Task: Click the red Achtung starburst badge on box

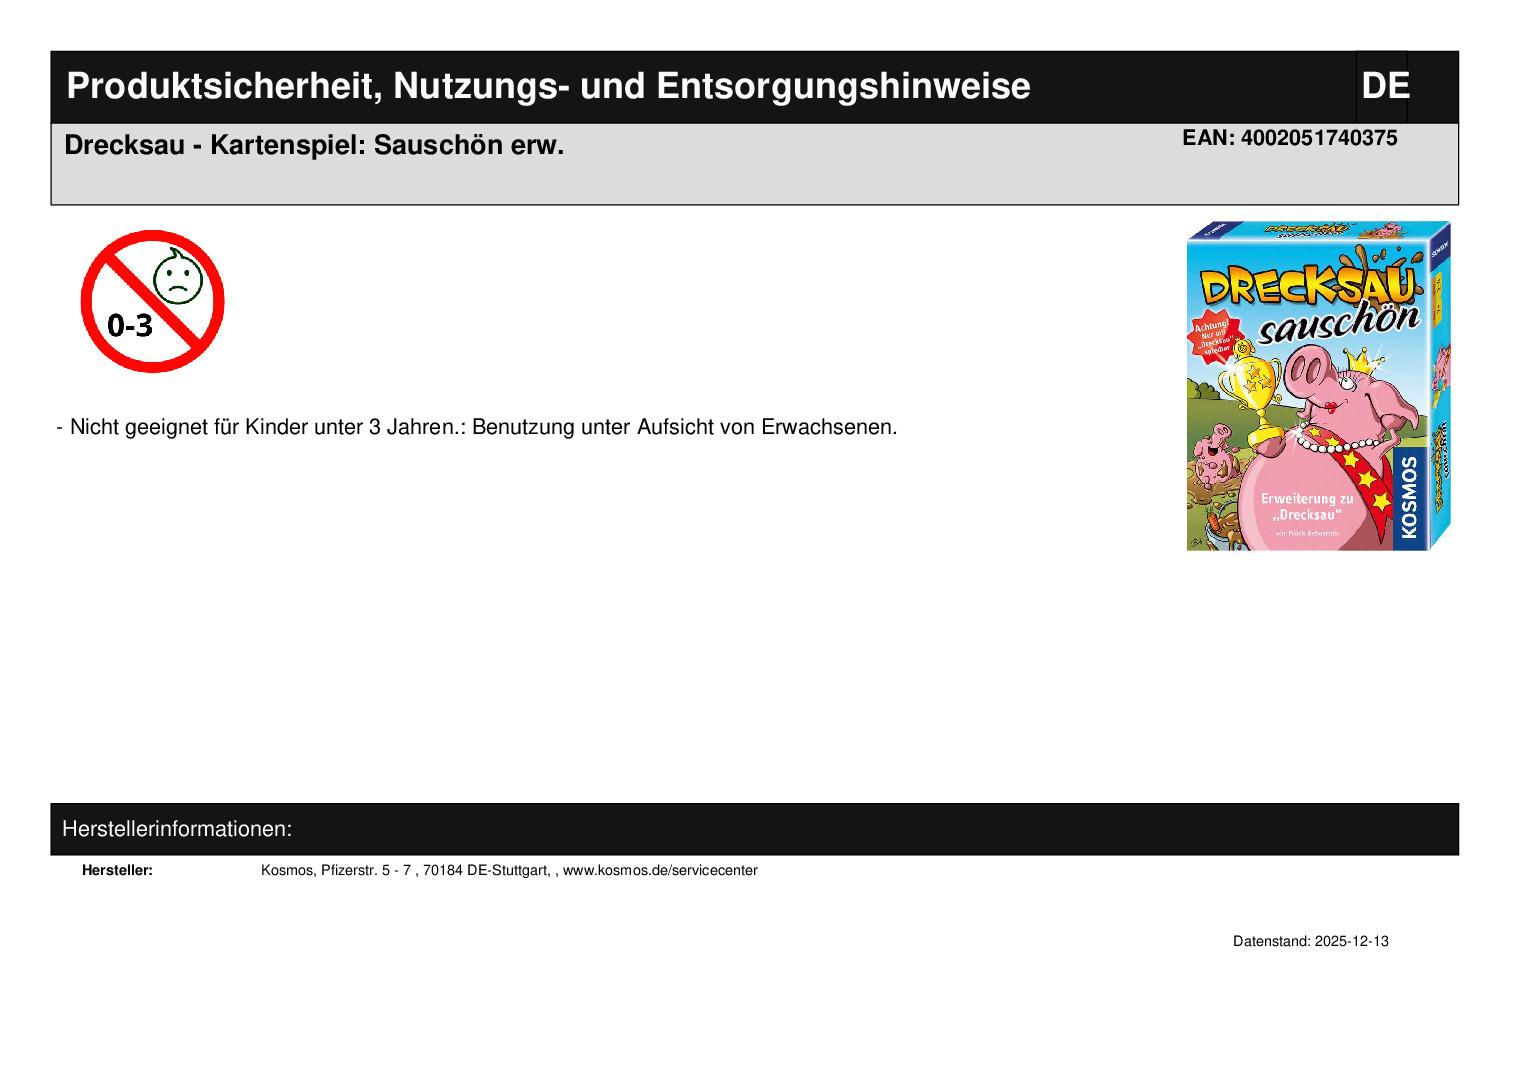Action: (x=1213, y=336)
